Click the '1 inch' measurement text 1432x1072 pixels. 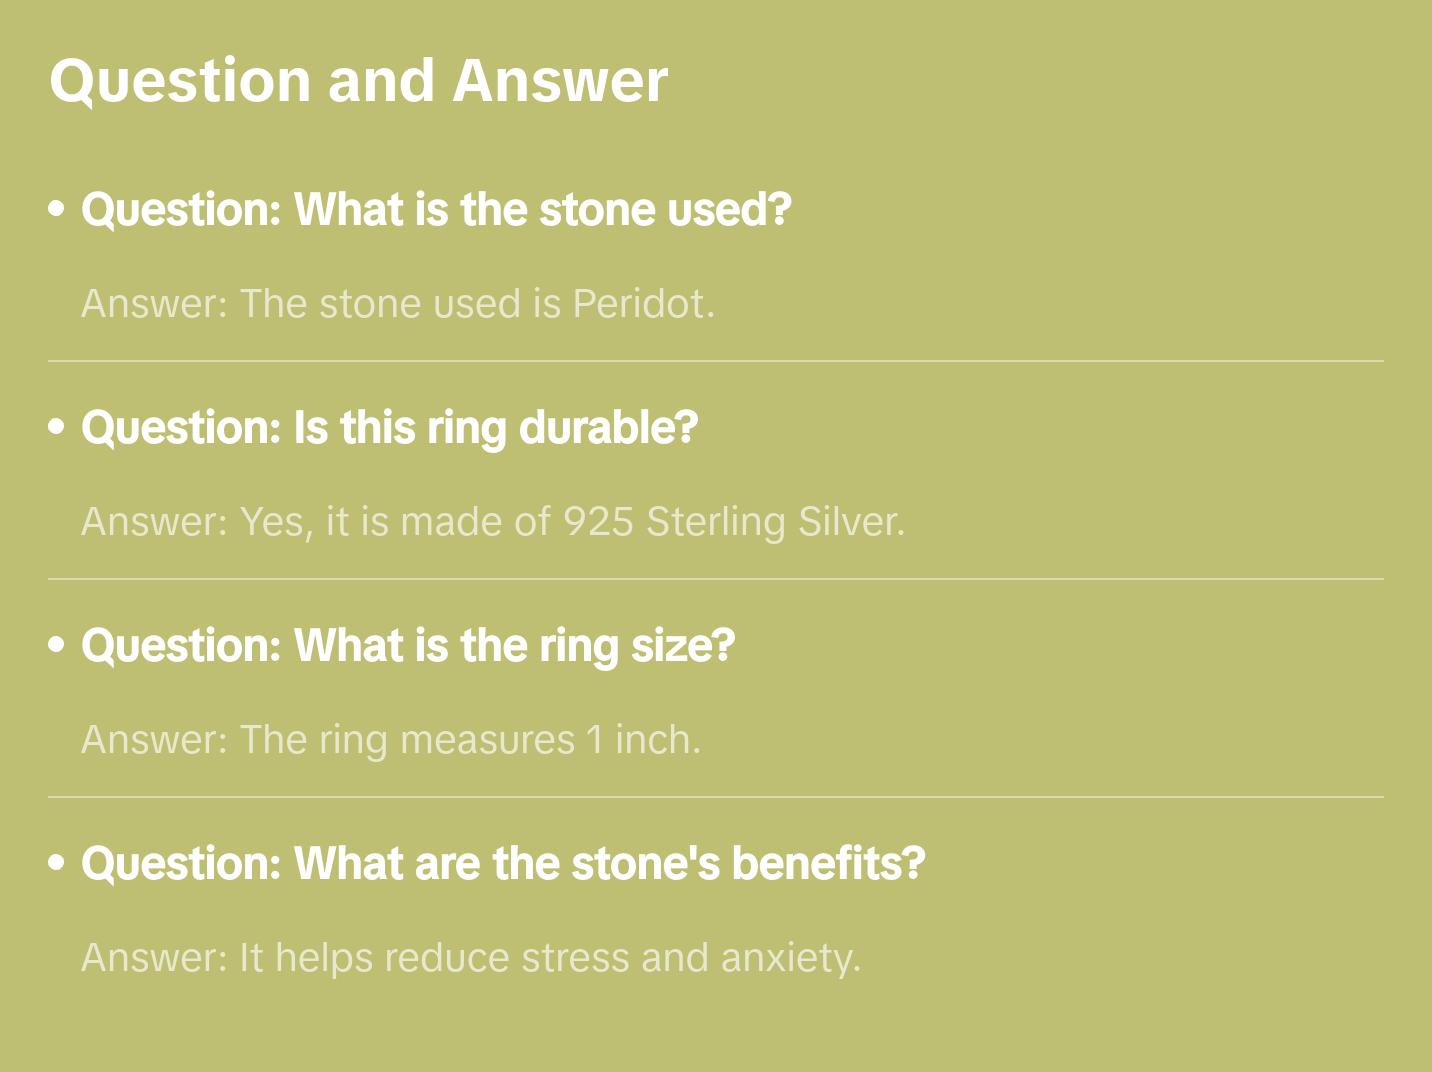[641, 740]
